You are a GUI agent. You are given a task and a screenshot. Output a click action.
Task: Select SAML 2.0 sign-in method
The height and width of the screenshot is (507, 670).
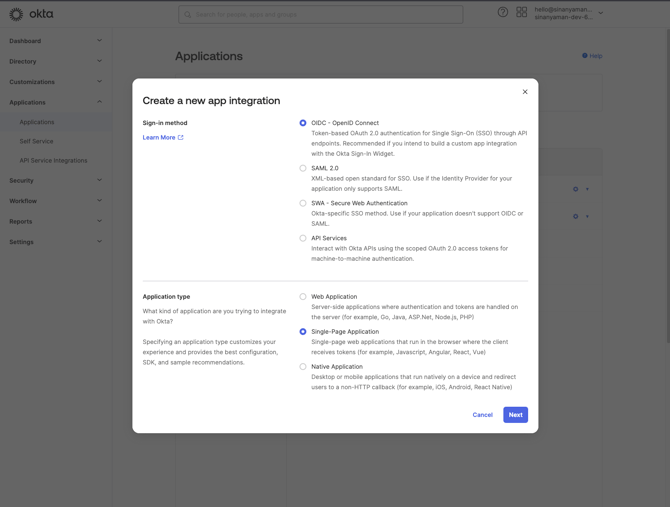click(303, 168)
